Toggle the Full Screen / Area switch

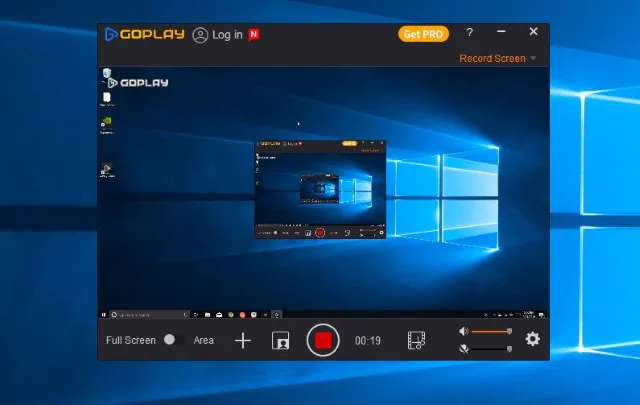tap(174, 340)
